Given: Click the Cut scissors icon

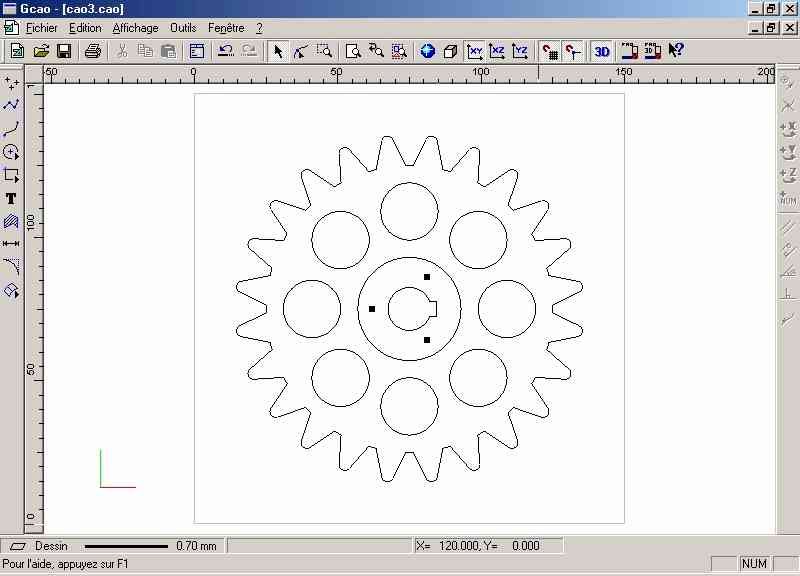Looking at the screenshot, I should point(122,51).
